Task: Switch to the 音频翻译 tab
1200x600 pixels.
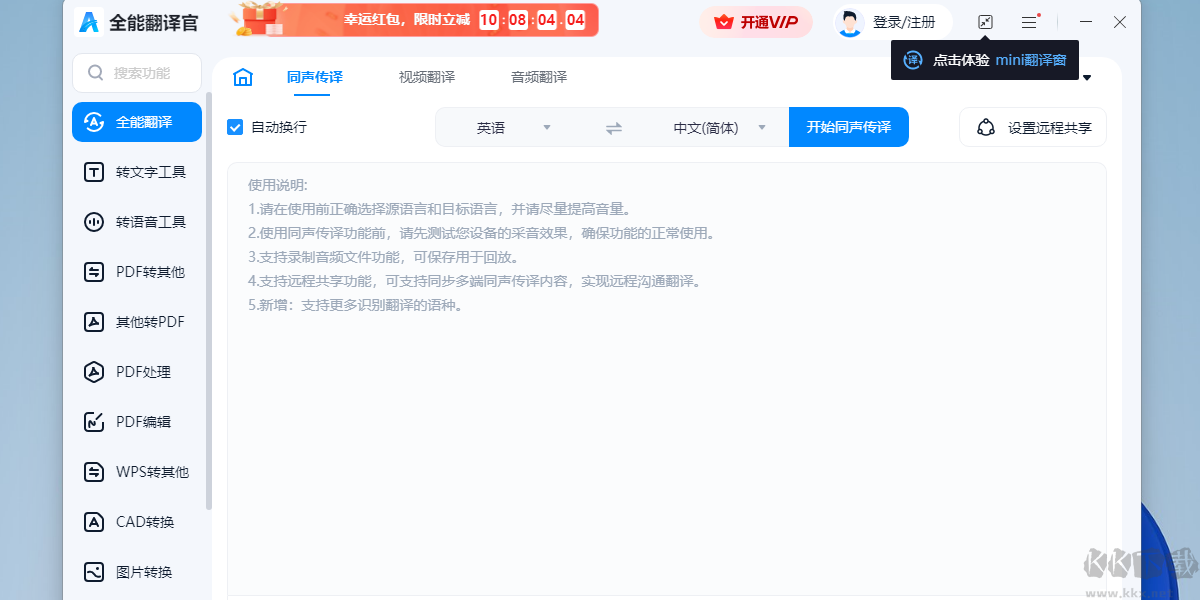Action: point(536,76)
